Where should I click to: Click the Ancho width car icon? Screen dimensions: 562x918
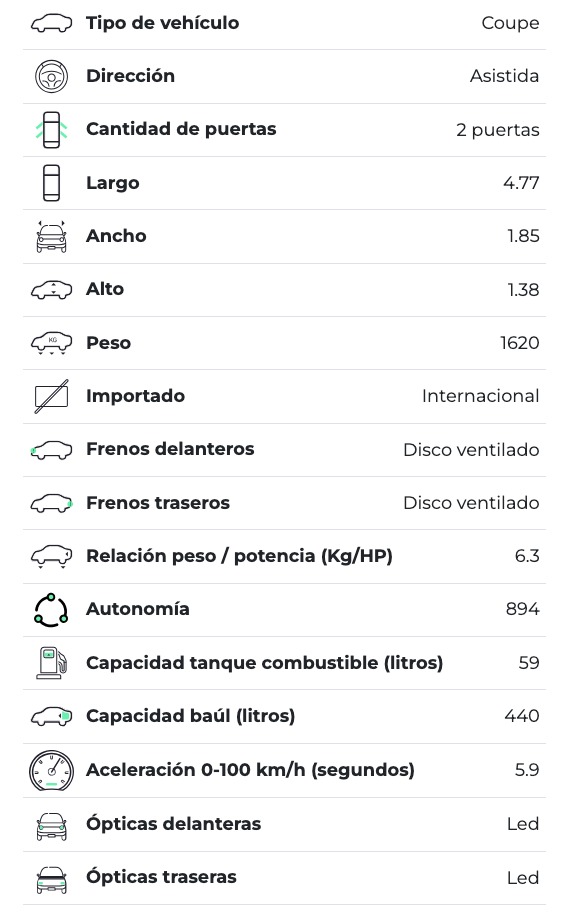(52, 237)
